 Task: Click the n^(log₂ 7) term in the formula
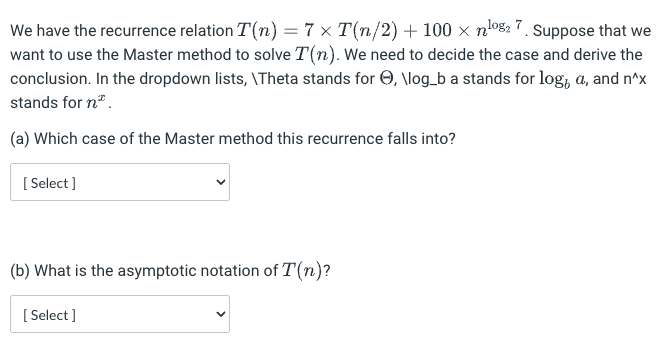(x=499, y=28)
